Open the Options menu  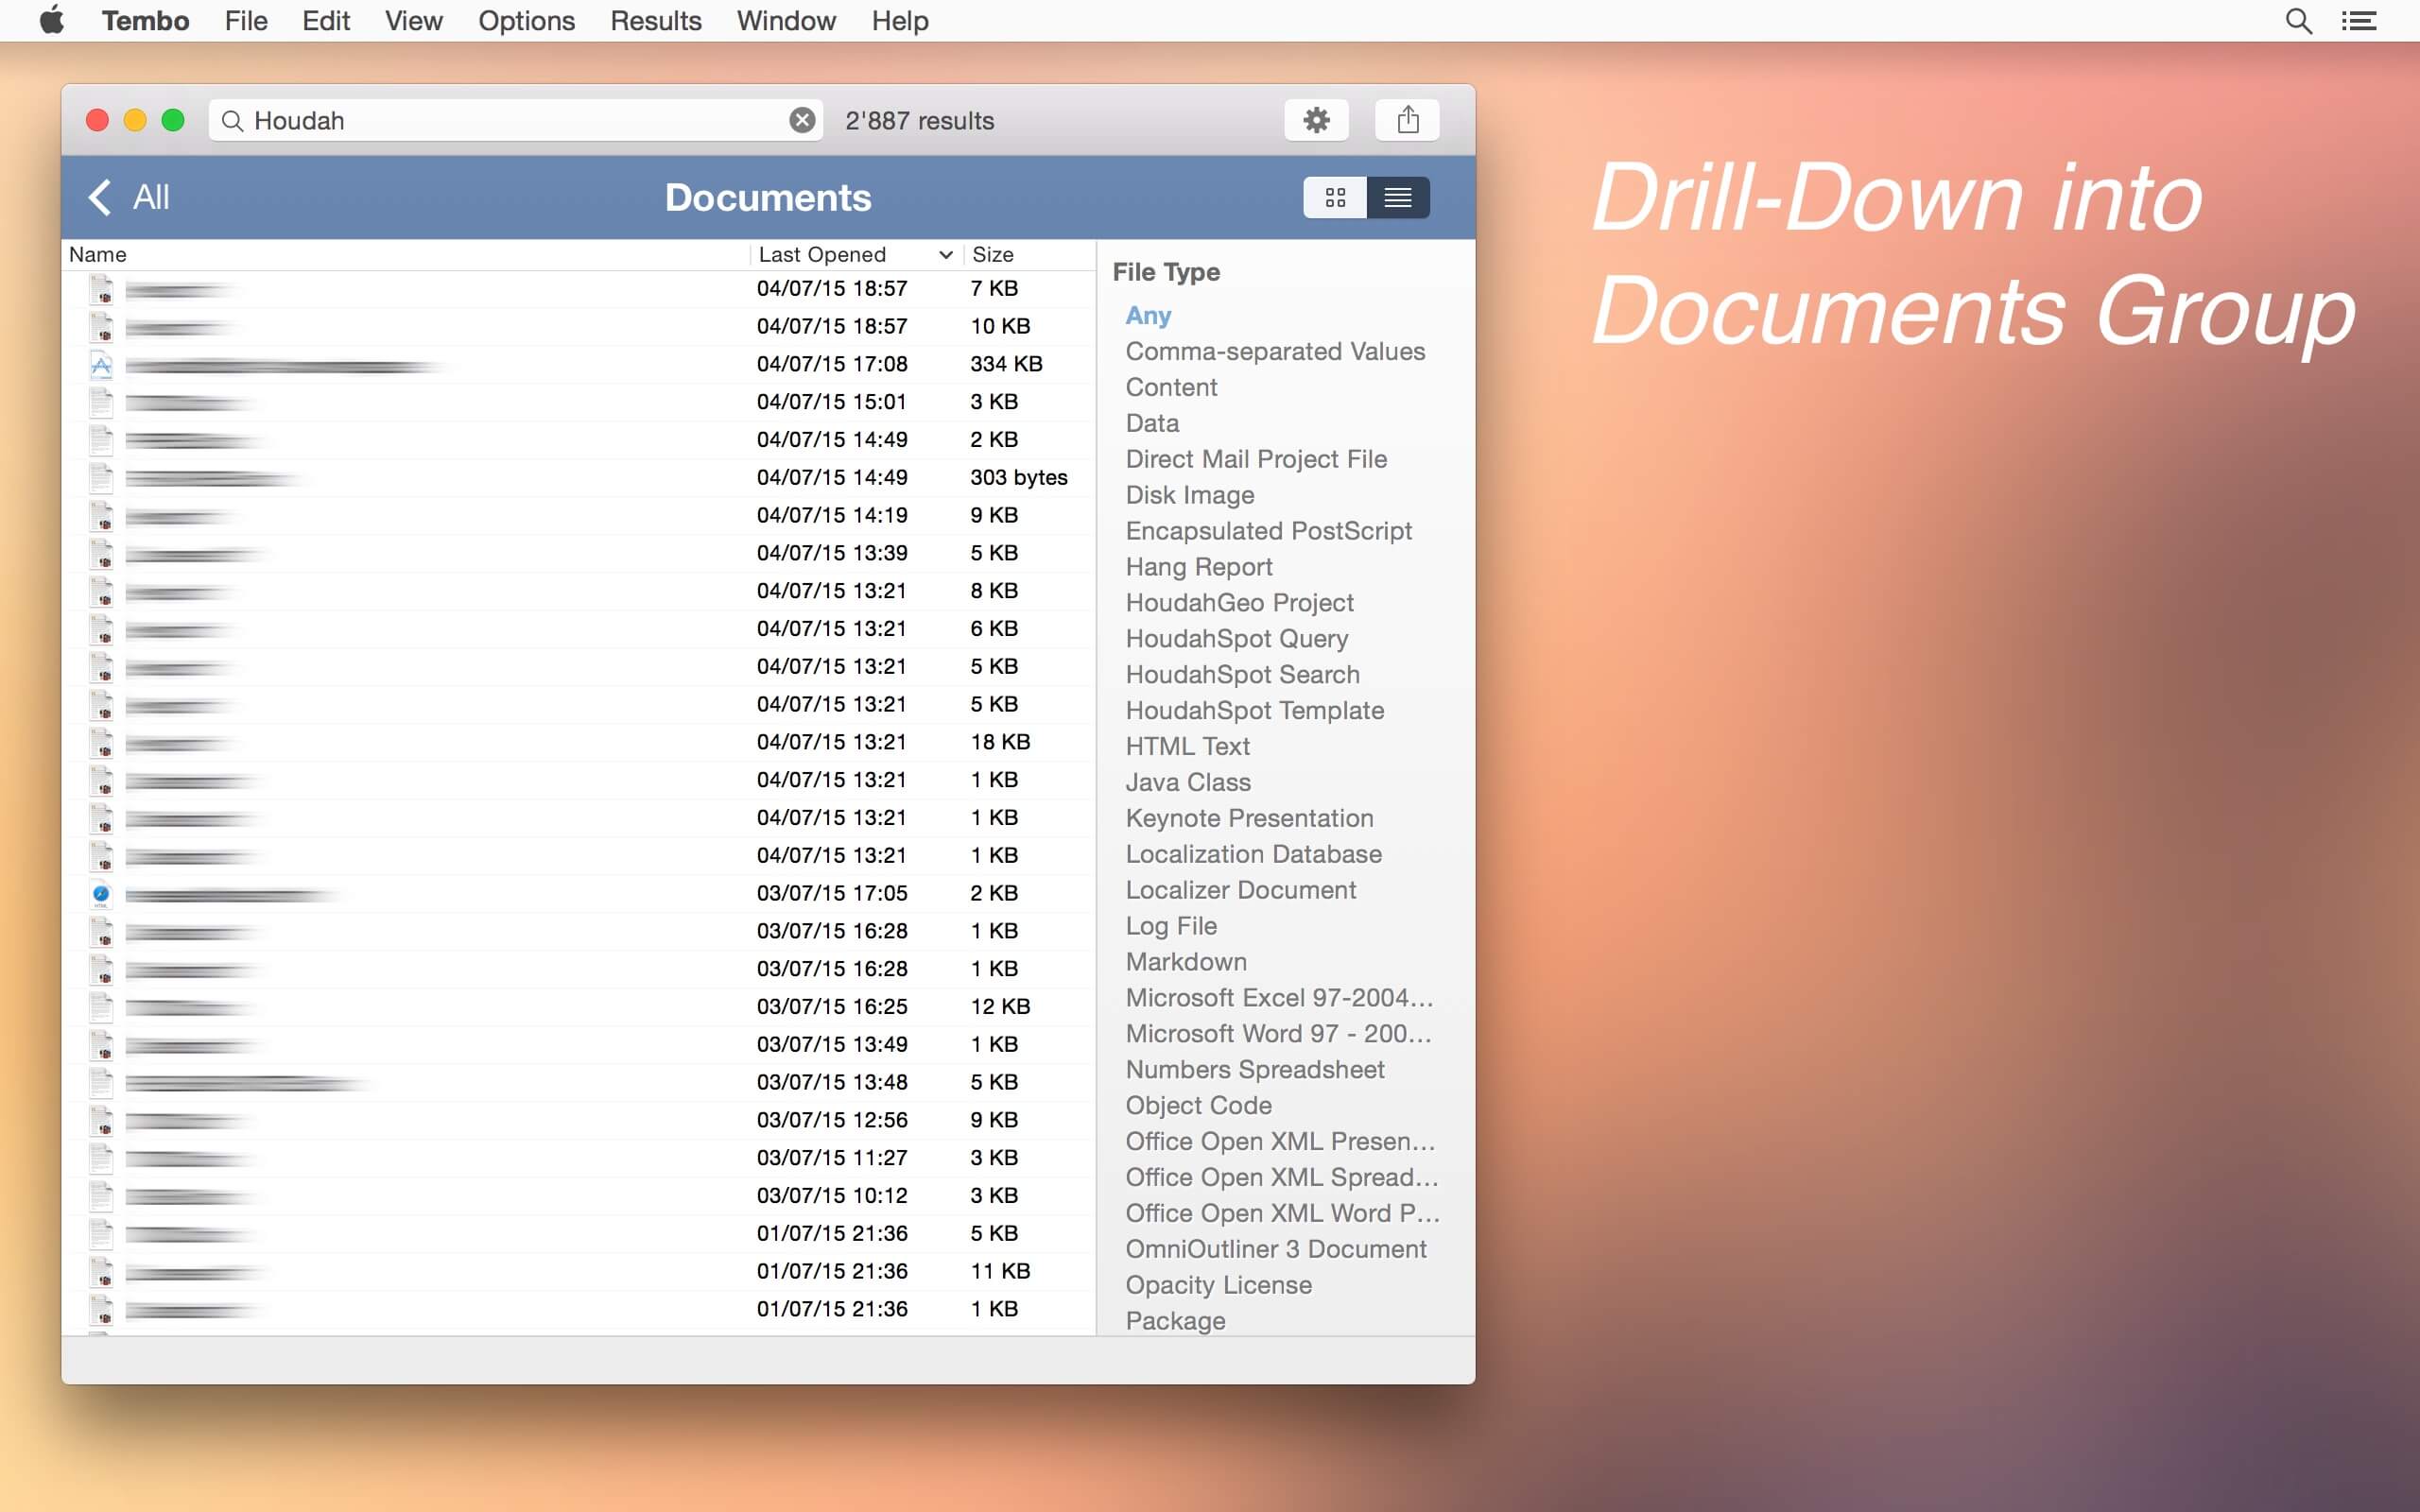coord(527,21)
